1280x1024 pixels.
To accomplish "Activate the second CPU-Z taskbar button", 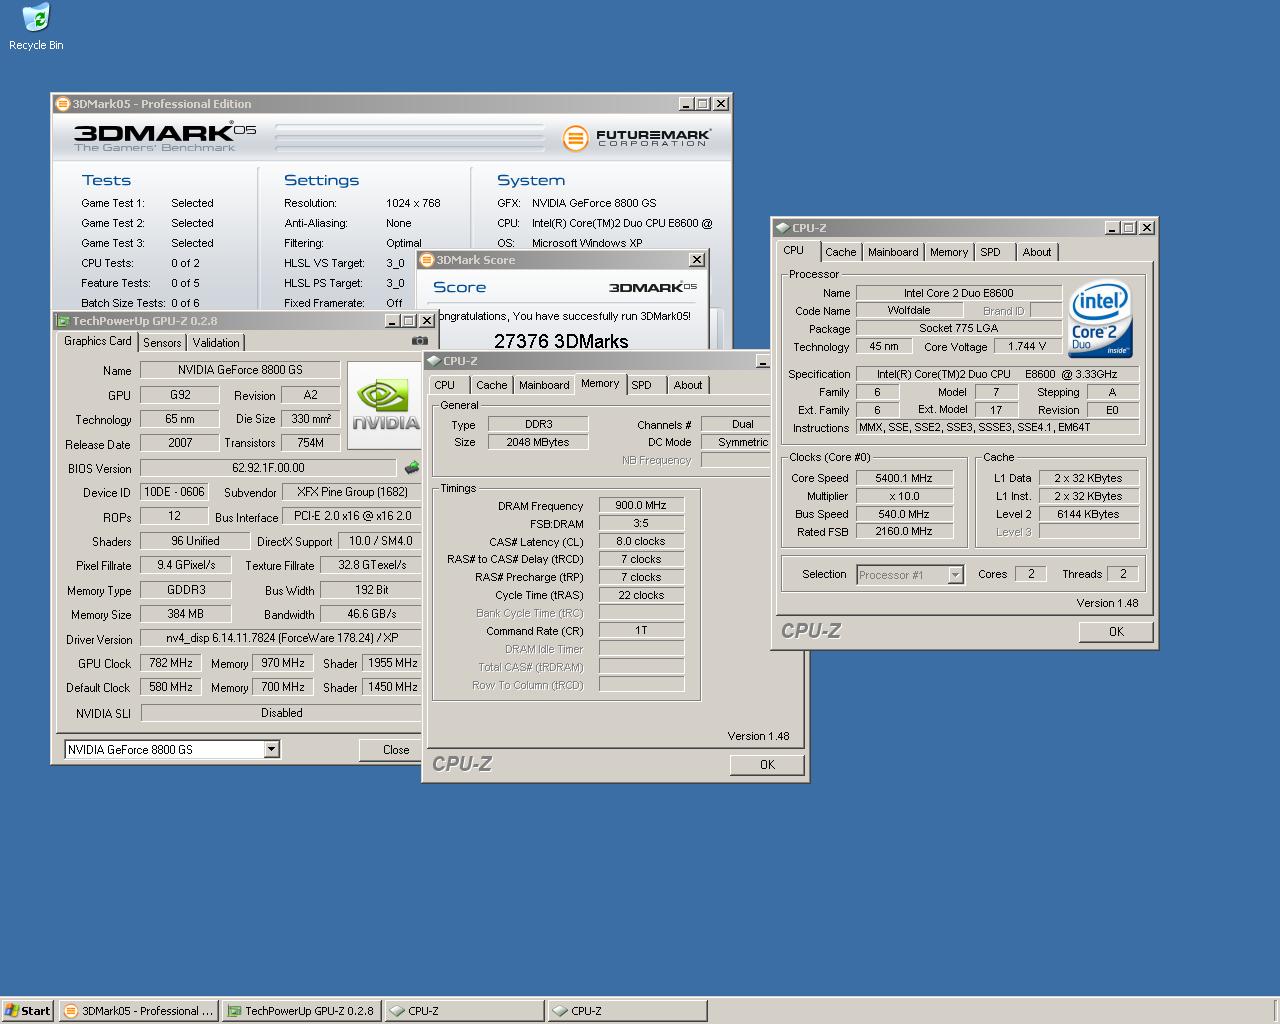I will coord(627,1011).
